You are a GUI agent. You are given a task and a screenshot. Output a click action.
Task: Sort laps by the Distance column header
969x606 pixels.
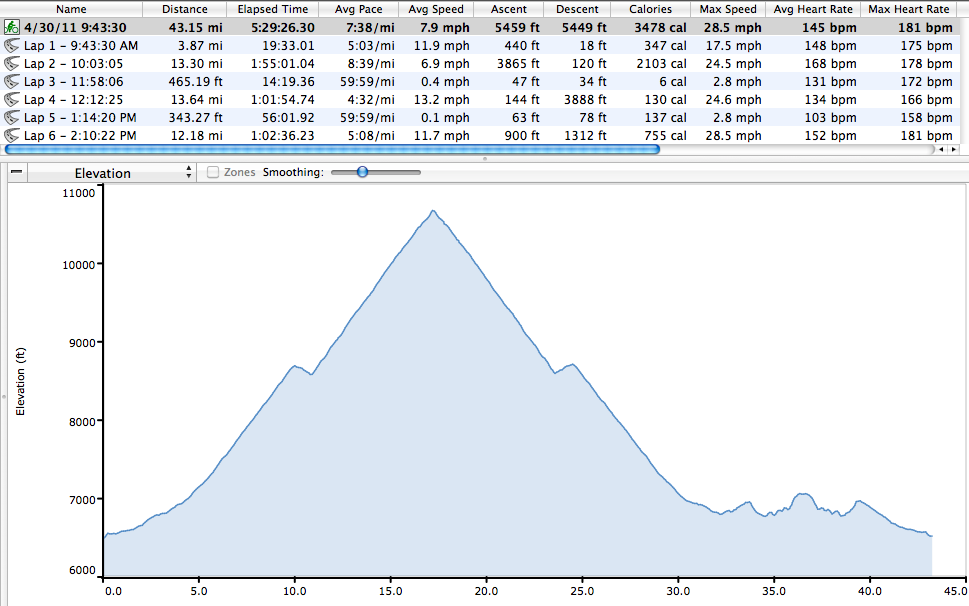click(184, 9)
